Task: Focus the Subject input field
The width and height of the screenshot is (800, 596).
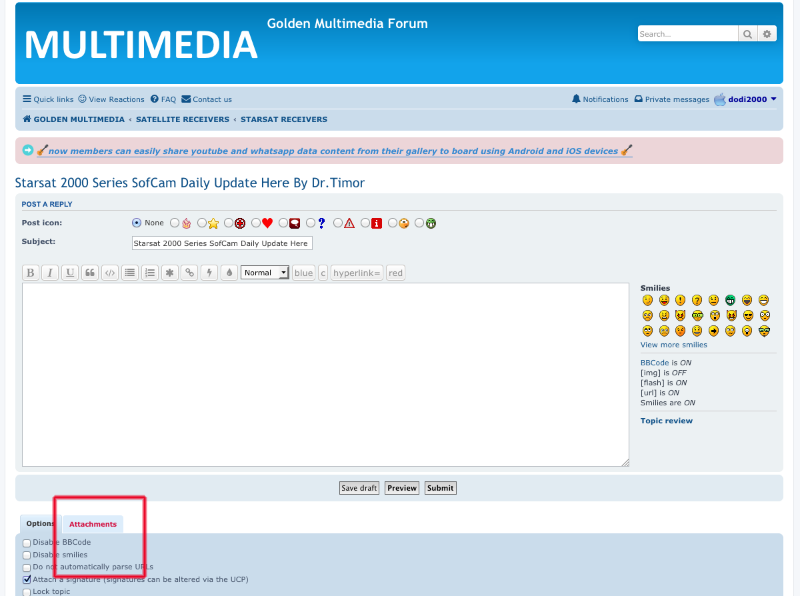Action: [222, 243]
